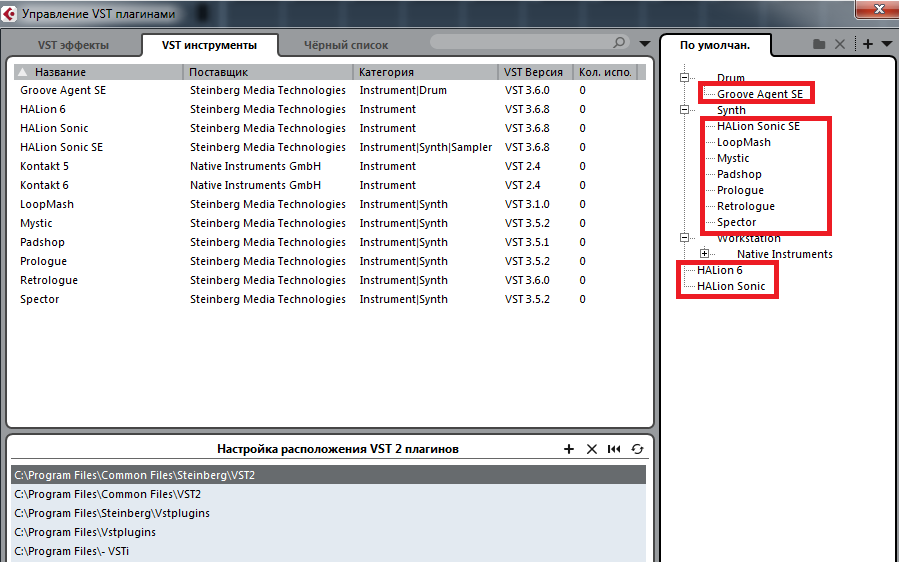Select Retrologue in the collection tree
The width and height of the screenshot is (899, 562).
coord(745,206)
